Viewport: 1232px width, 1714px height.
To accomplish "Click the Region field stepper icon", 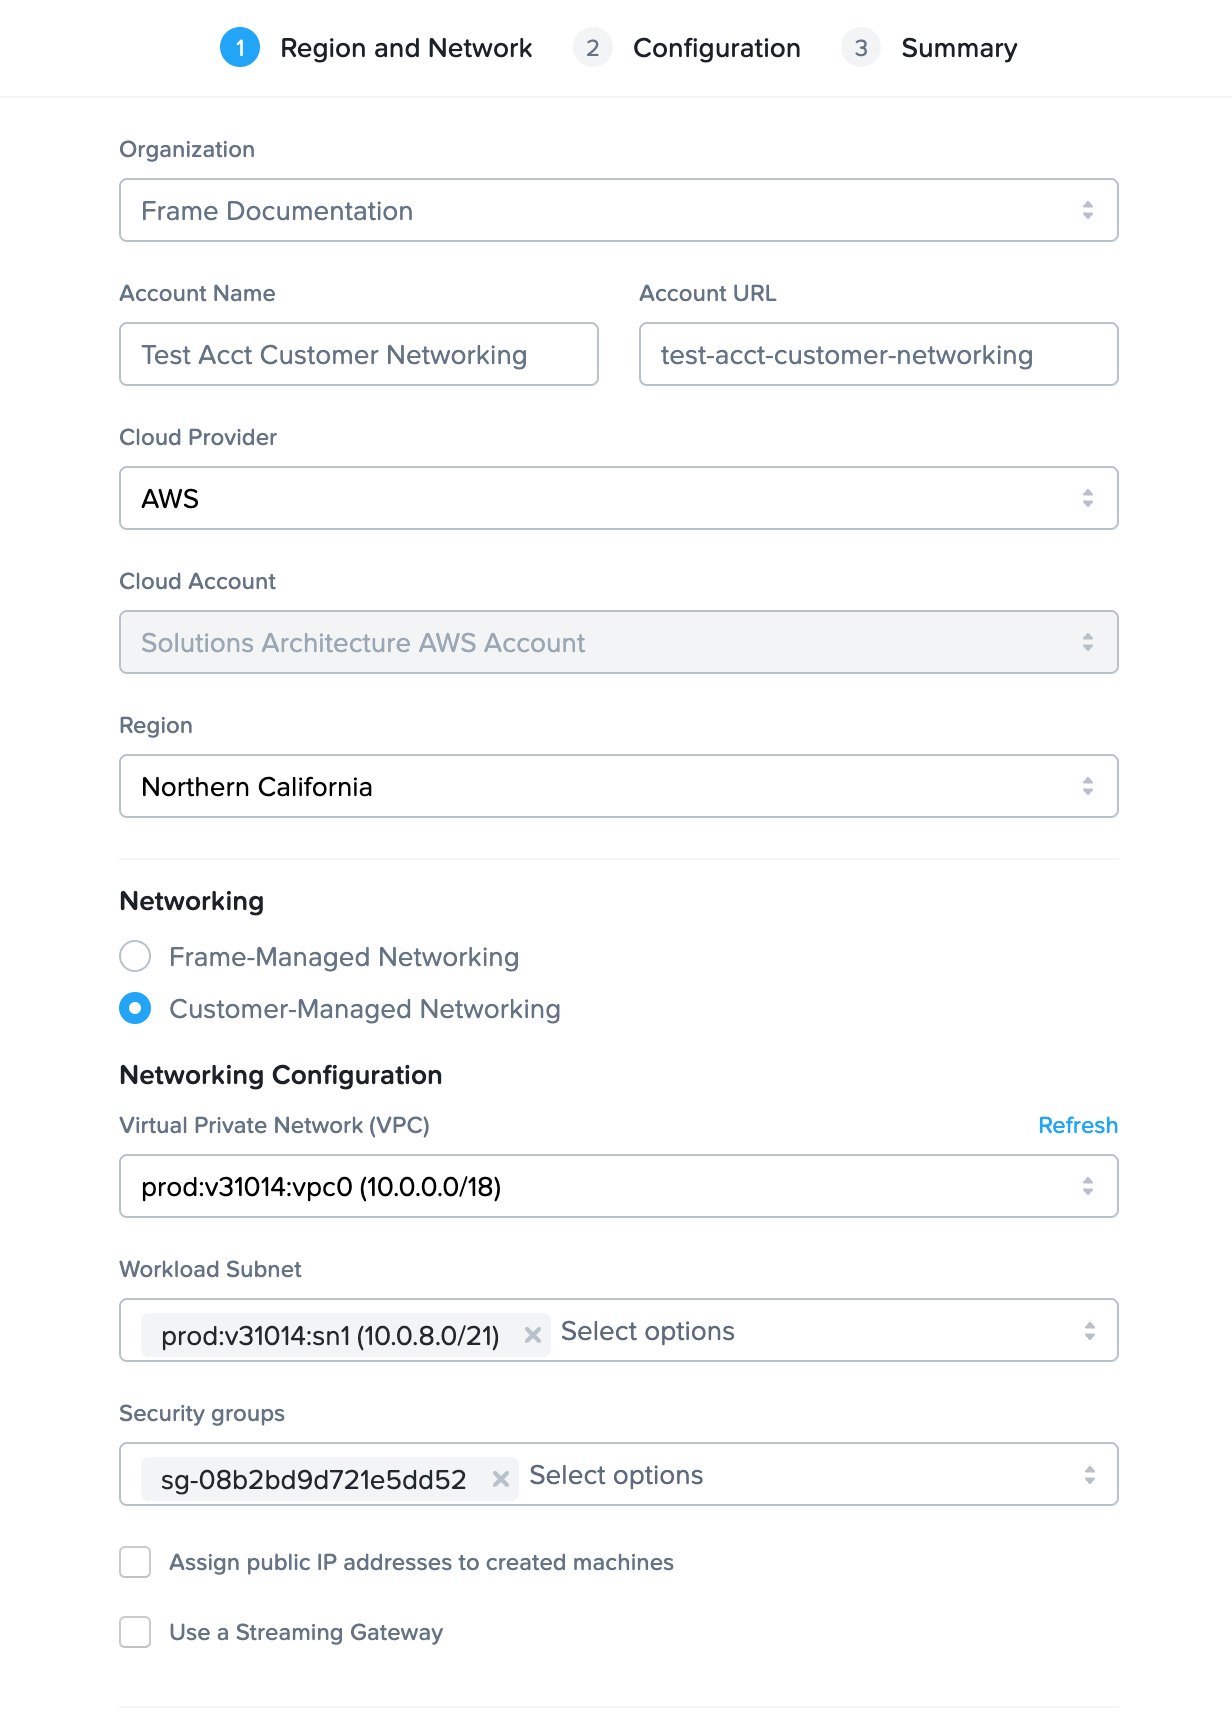I will 1089,786.
